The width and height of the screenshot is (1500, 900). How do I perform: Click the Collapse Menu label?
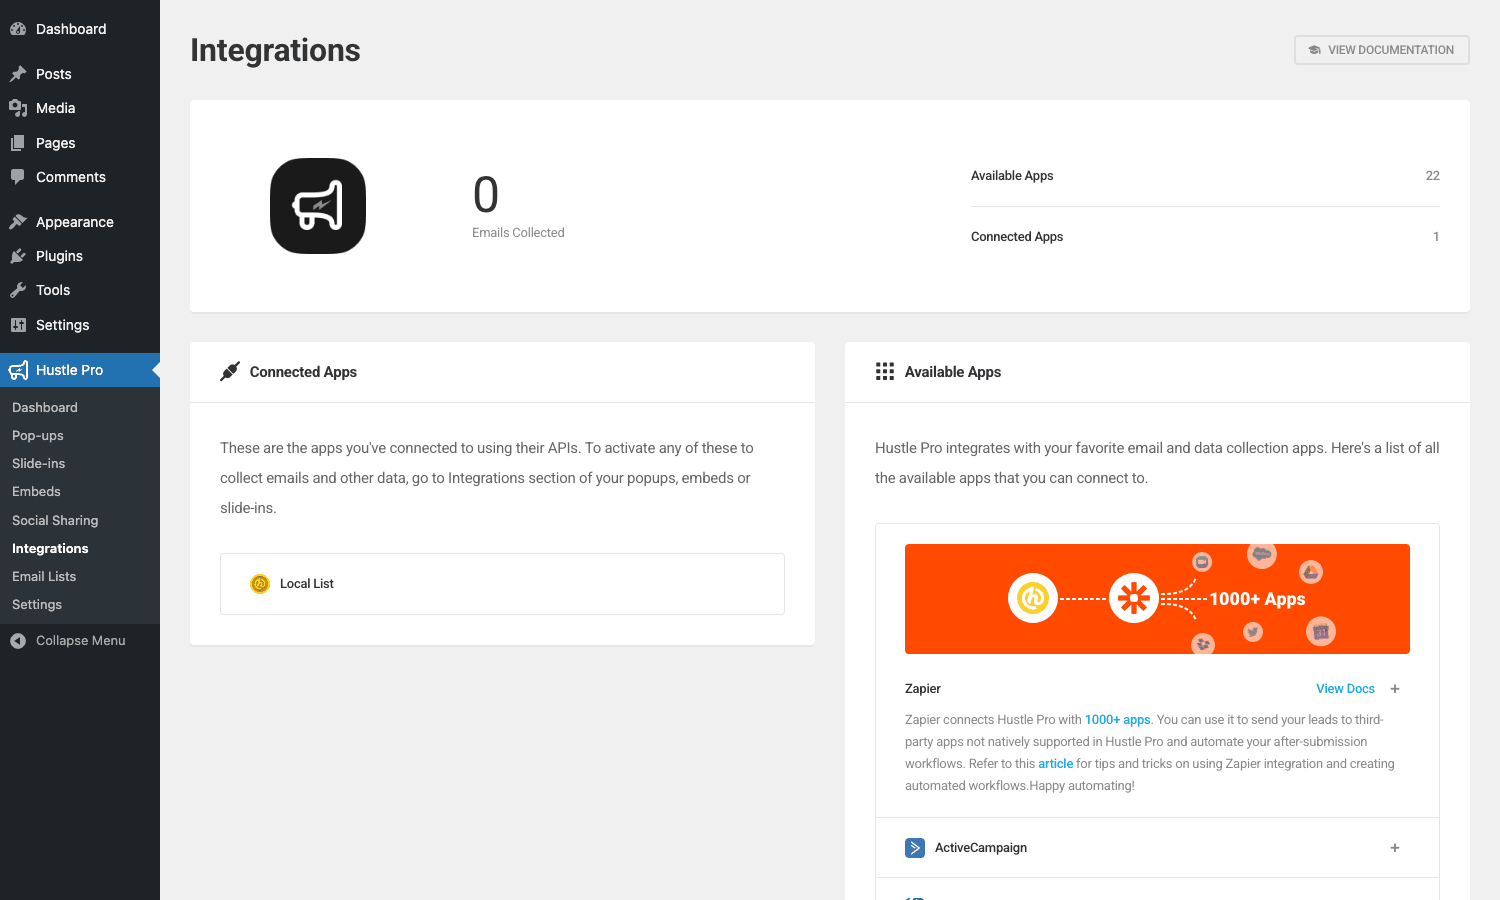(x=81, y=641)
